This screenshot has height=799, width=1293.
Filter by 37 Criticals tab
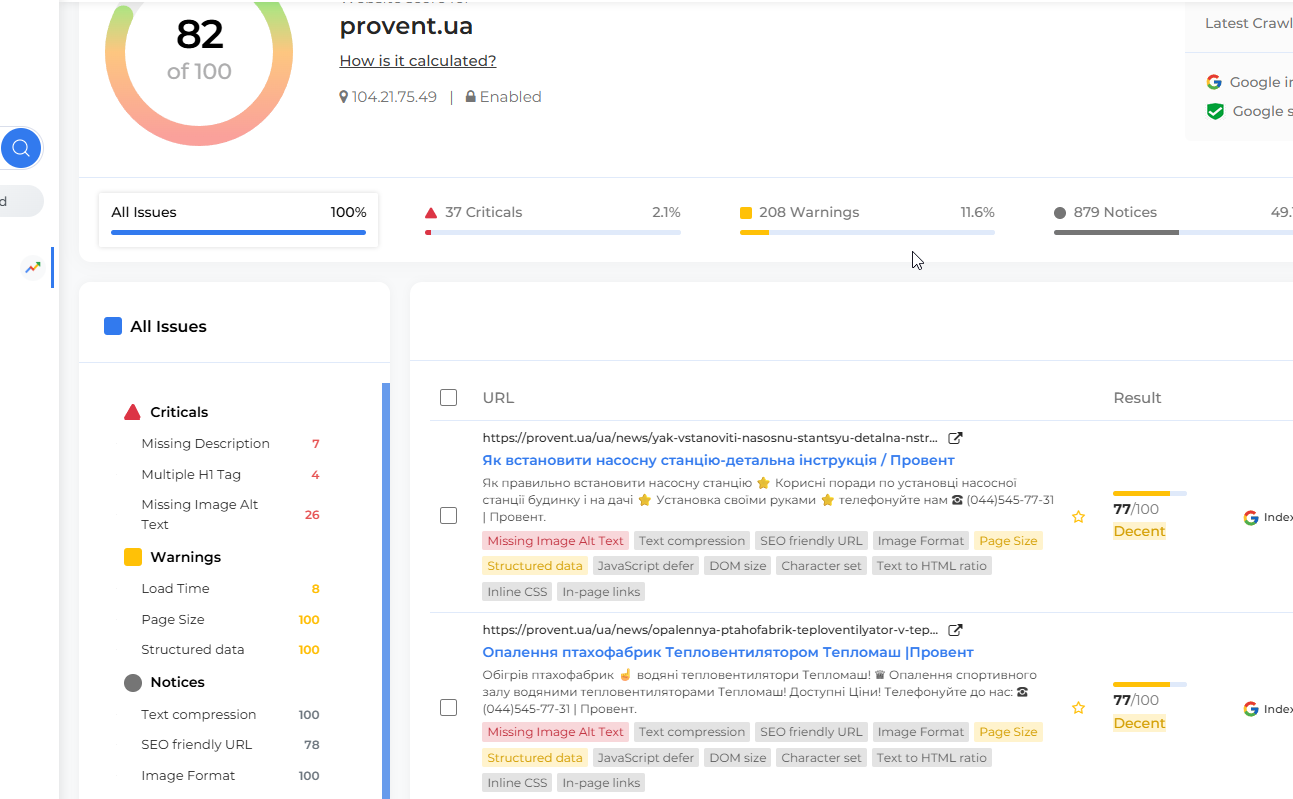553,220
